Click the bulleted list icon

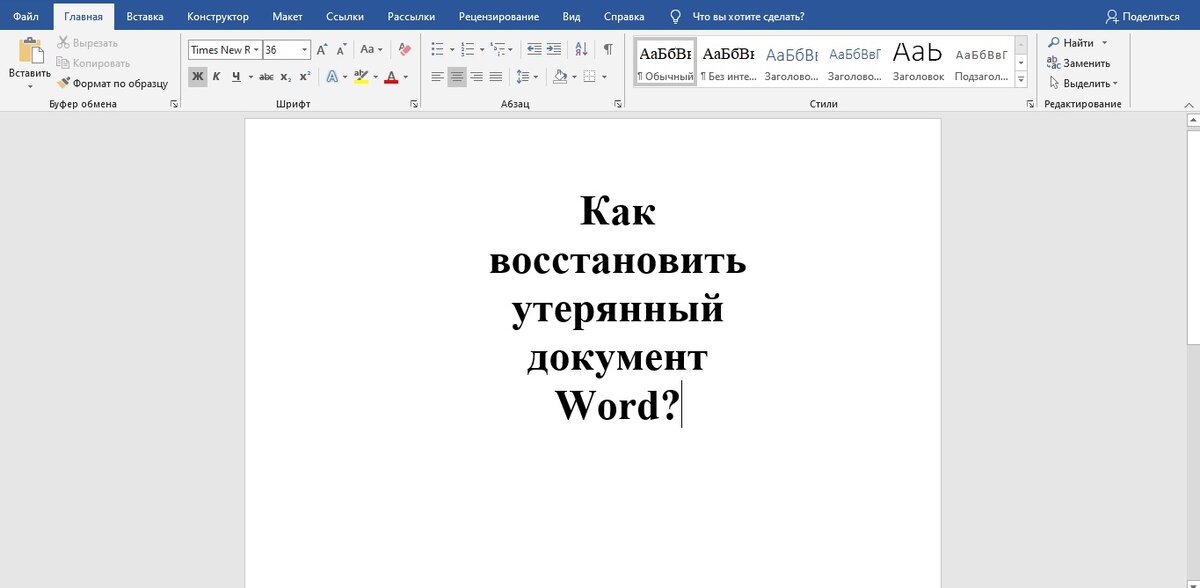pyautogui.click(x=437, y=49)
